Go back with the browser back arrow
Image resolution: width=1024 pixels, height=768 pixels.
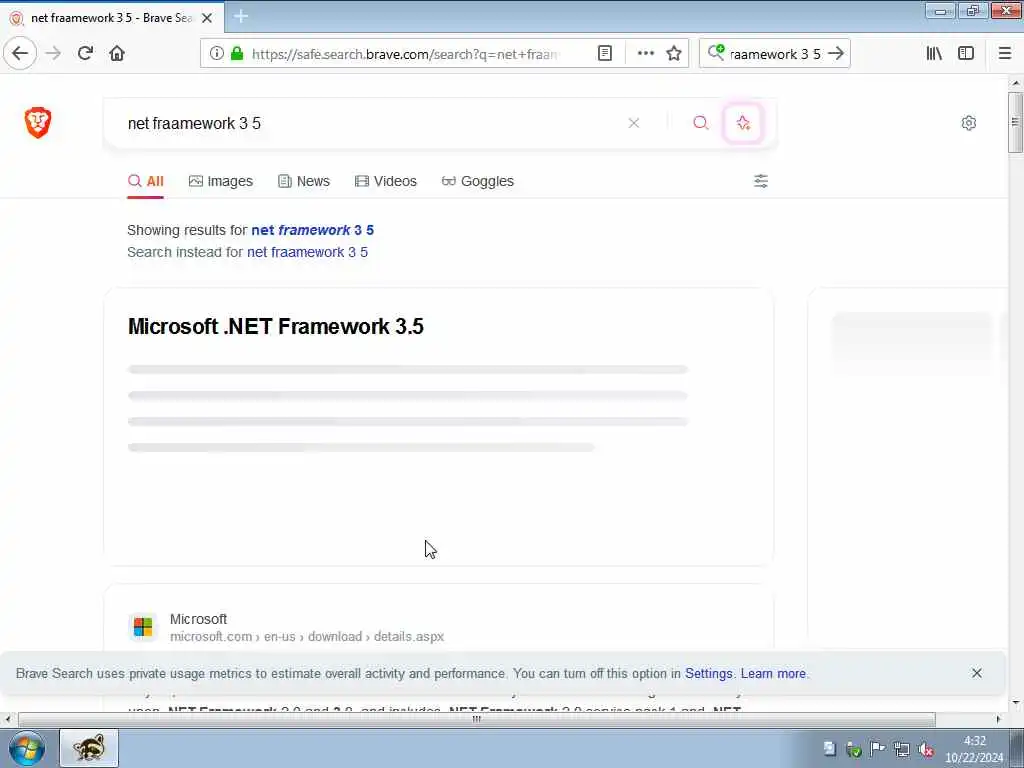pyautogui.click(x=20, y=54)
